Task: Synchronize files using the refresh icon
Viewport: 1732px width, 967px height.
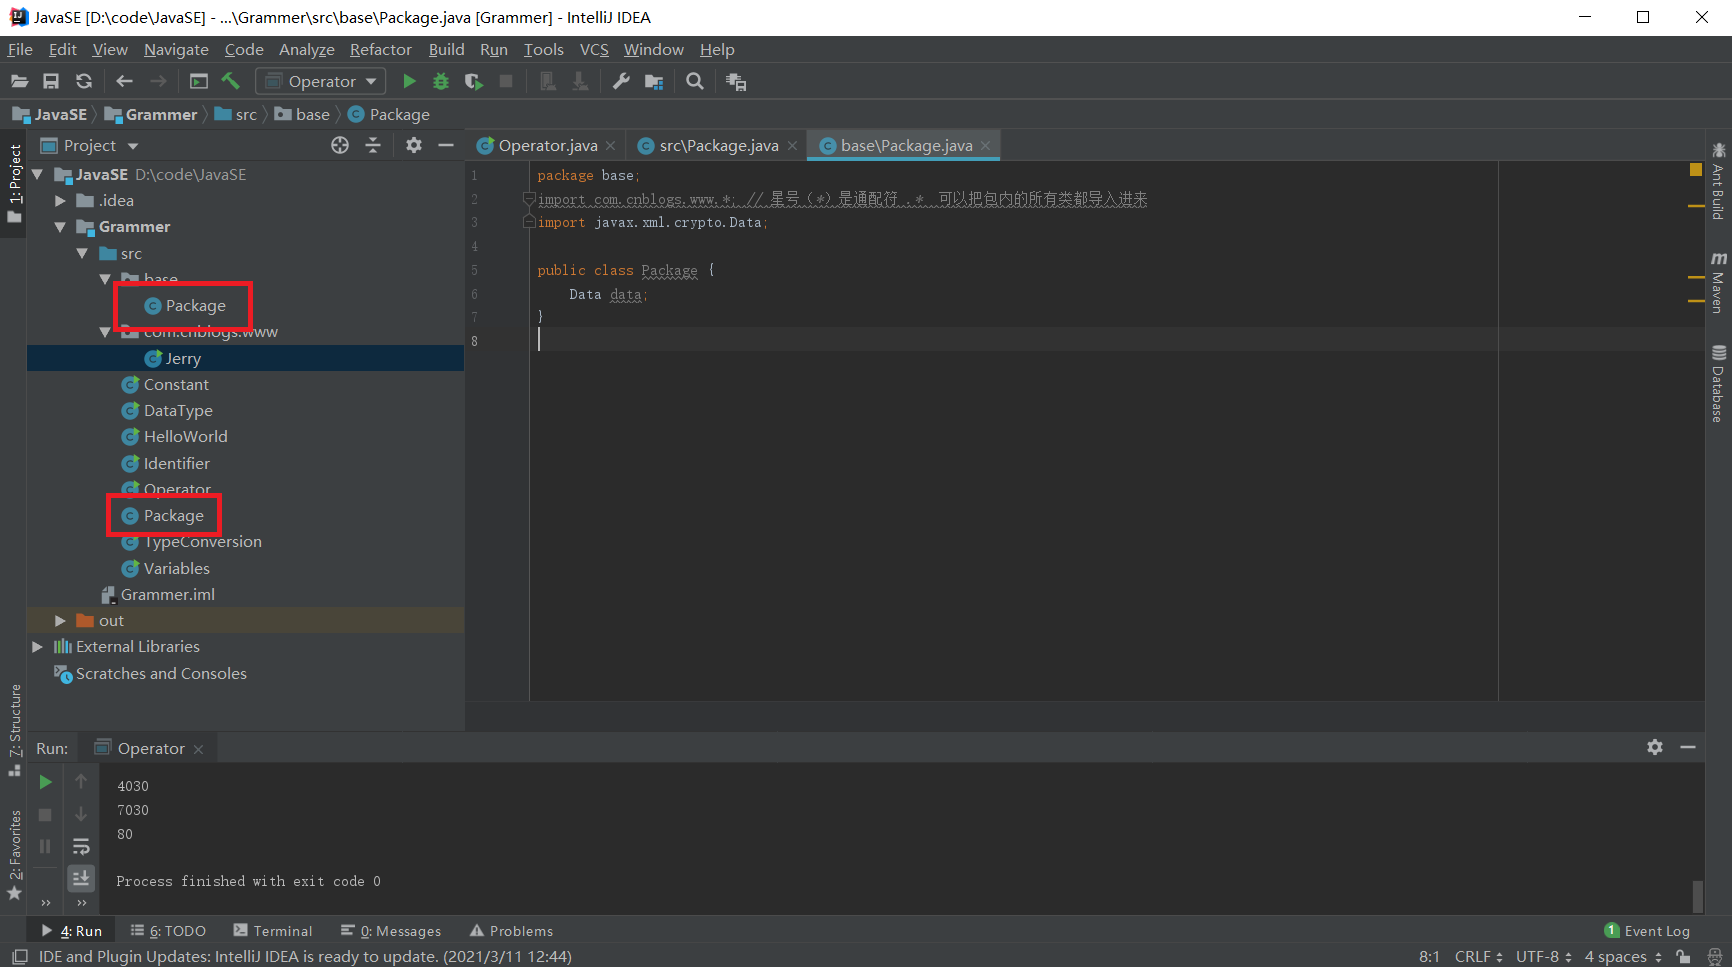Action: tap(84, 82)
